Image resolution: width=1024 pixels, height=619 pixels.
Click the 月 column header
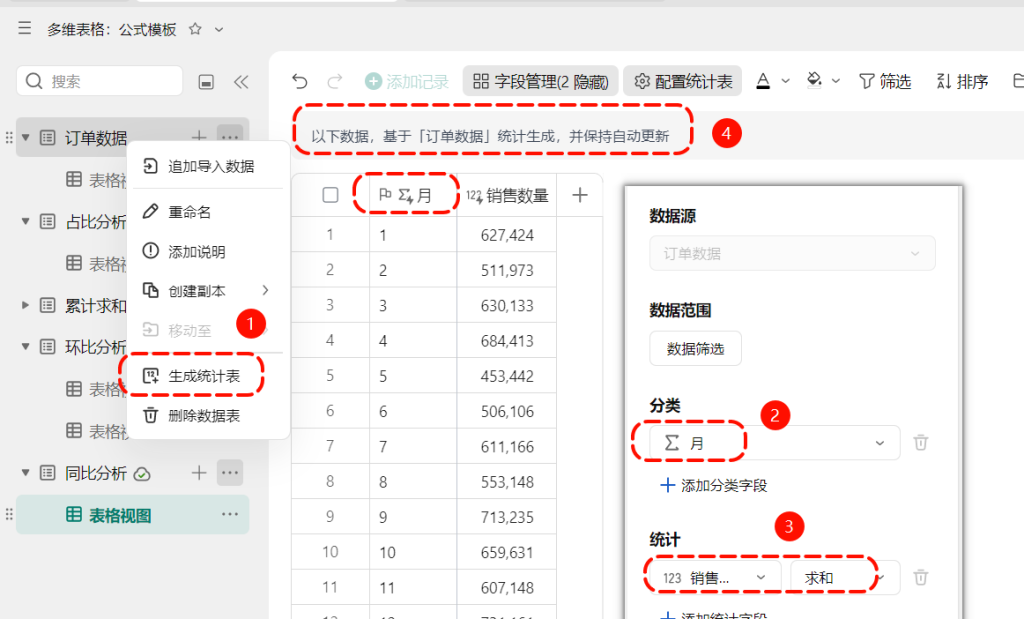[x=413, y=195]
